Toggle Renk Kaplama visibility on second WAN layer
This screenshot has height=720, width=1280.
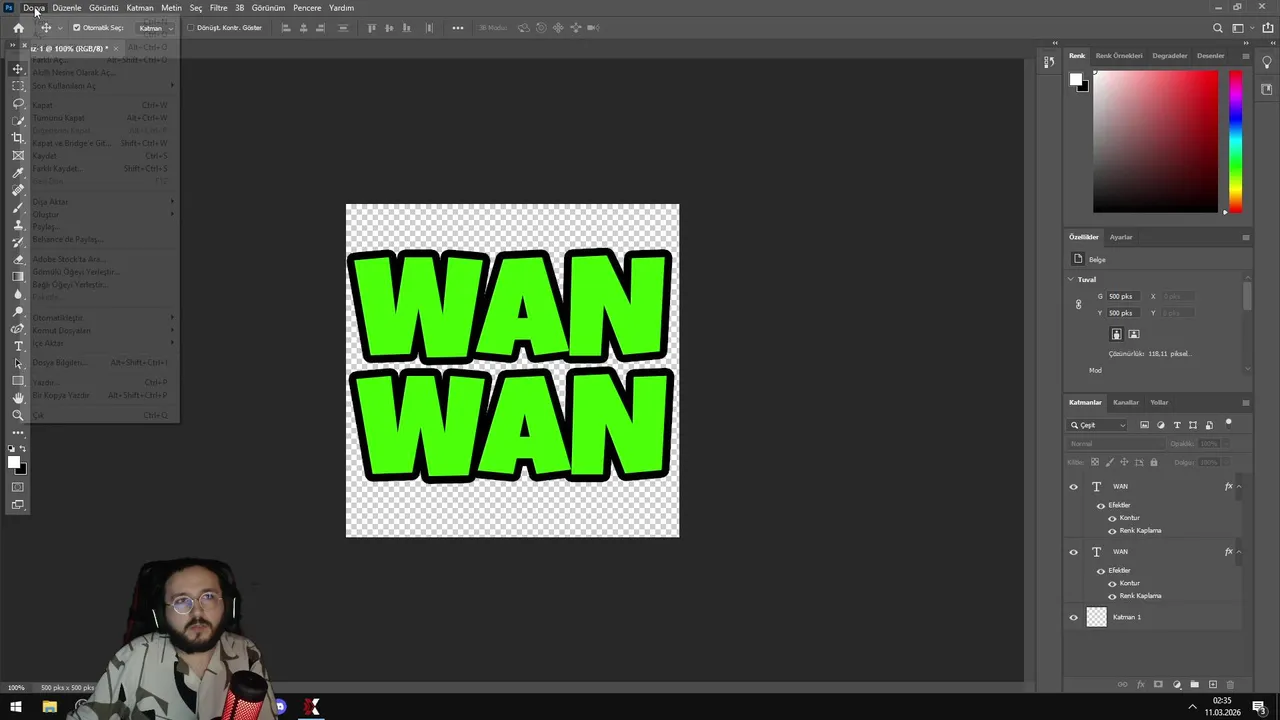point(1112,596)
